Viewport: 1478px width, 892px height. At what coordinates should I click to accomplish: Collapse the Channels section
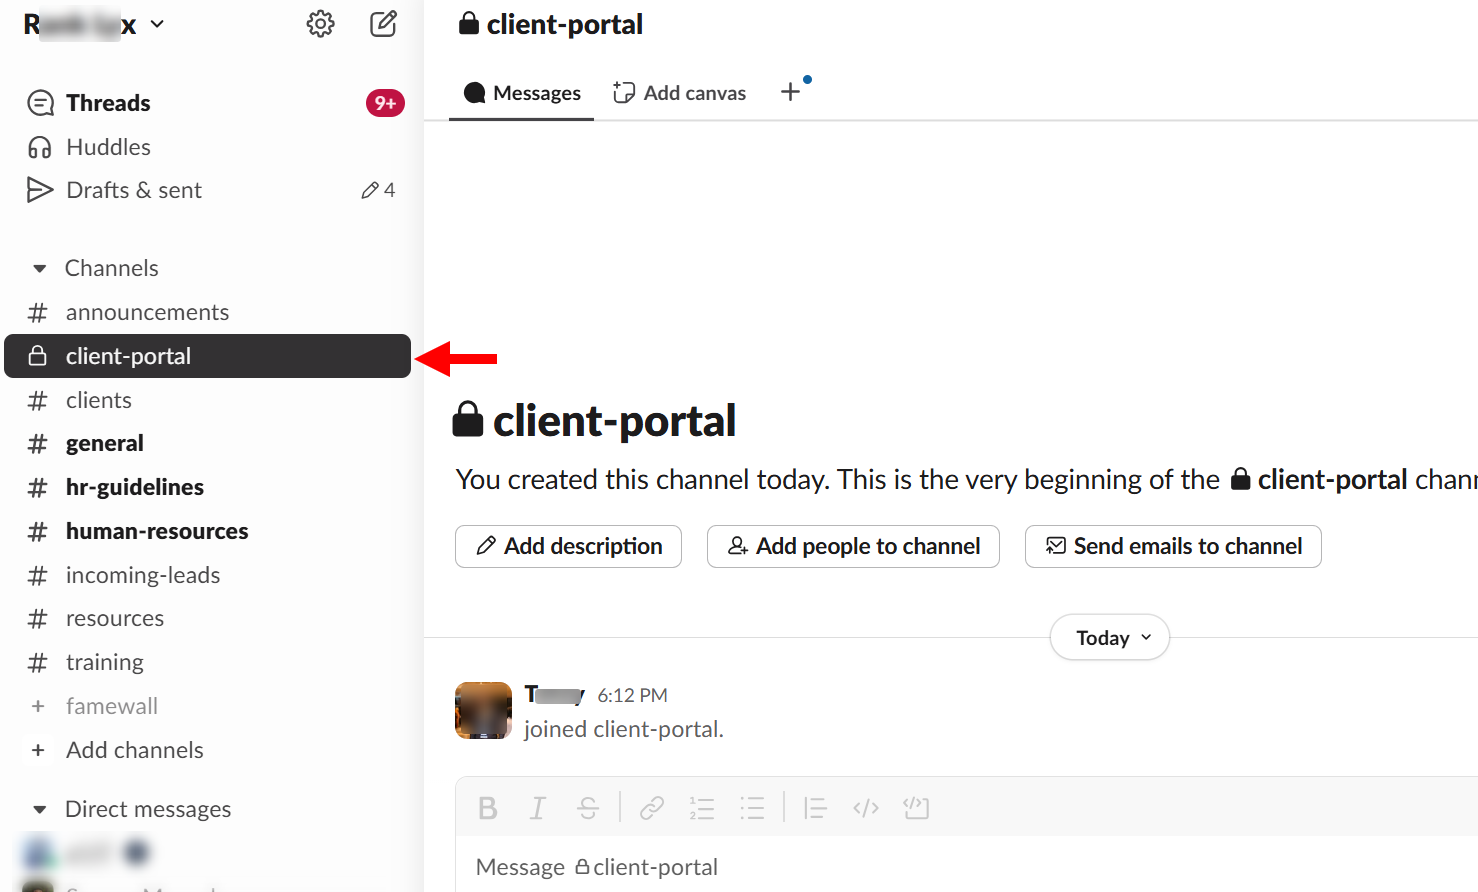tap(40, 268)
